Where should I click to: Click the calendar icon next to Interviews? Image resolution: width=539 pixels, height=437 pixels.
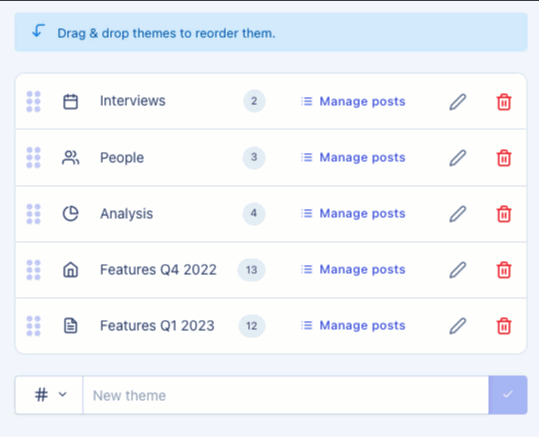tap(70, 102)
